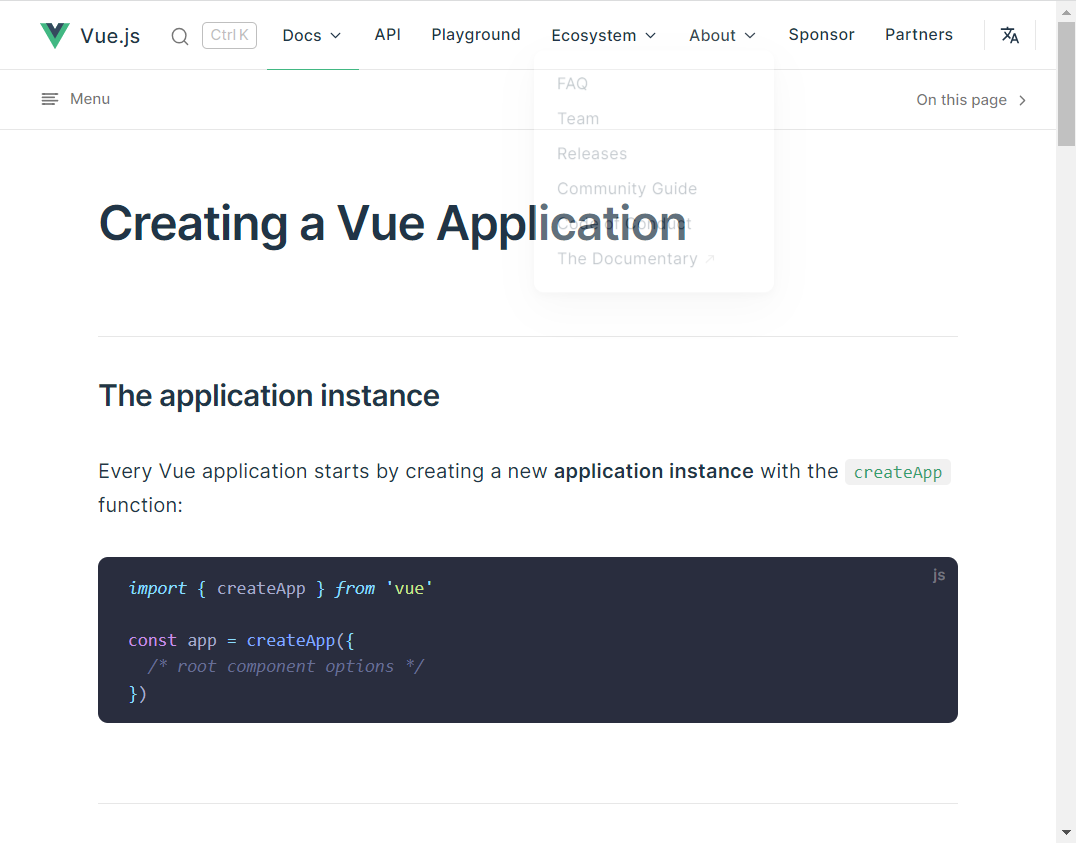Select Team in the About menu

(578, 119)
